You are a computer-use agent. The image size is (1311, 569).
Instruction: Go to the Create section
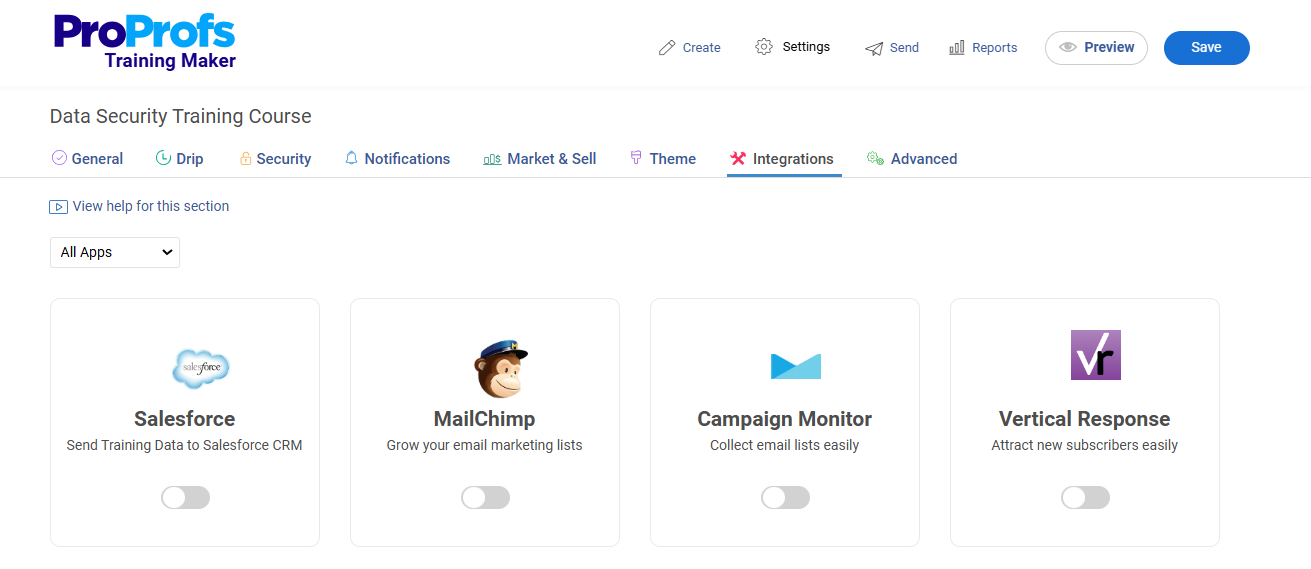tap(690, 47)
